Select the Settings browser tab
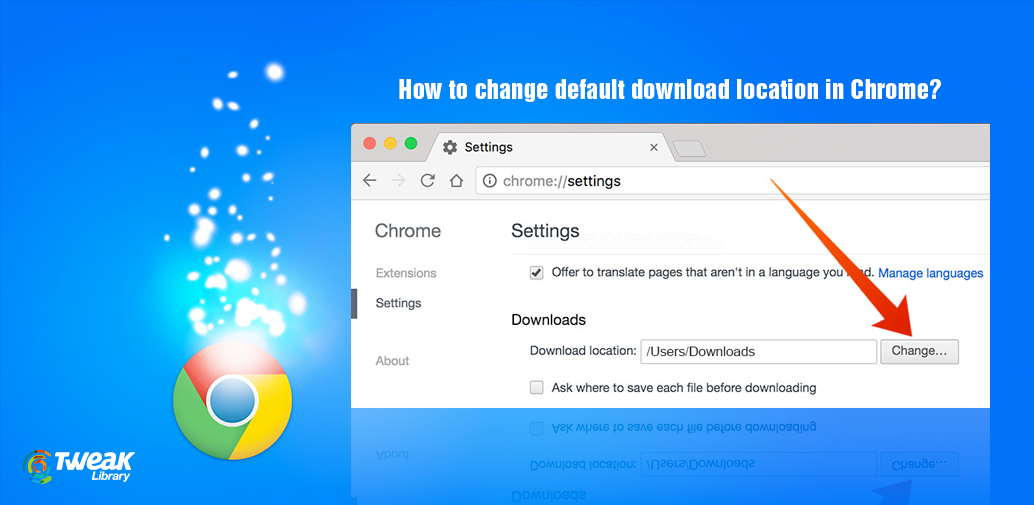 551,147
